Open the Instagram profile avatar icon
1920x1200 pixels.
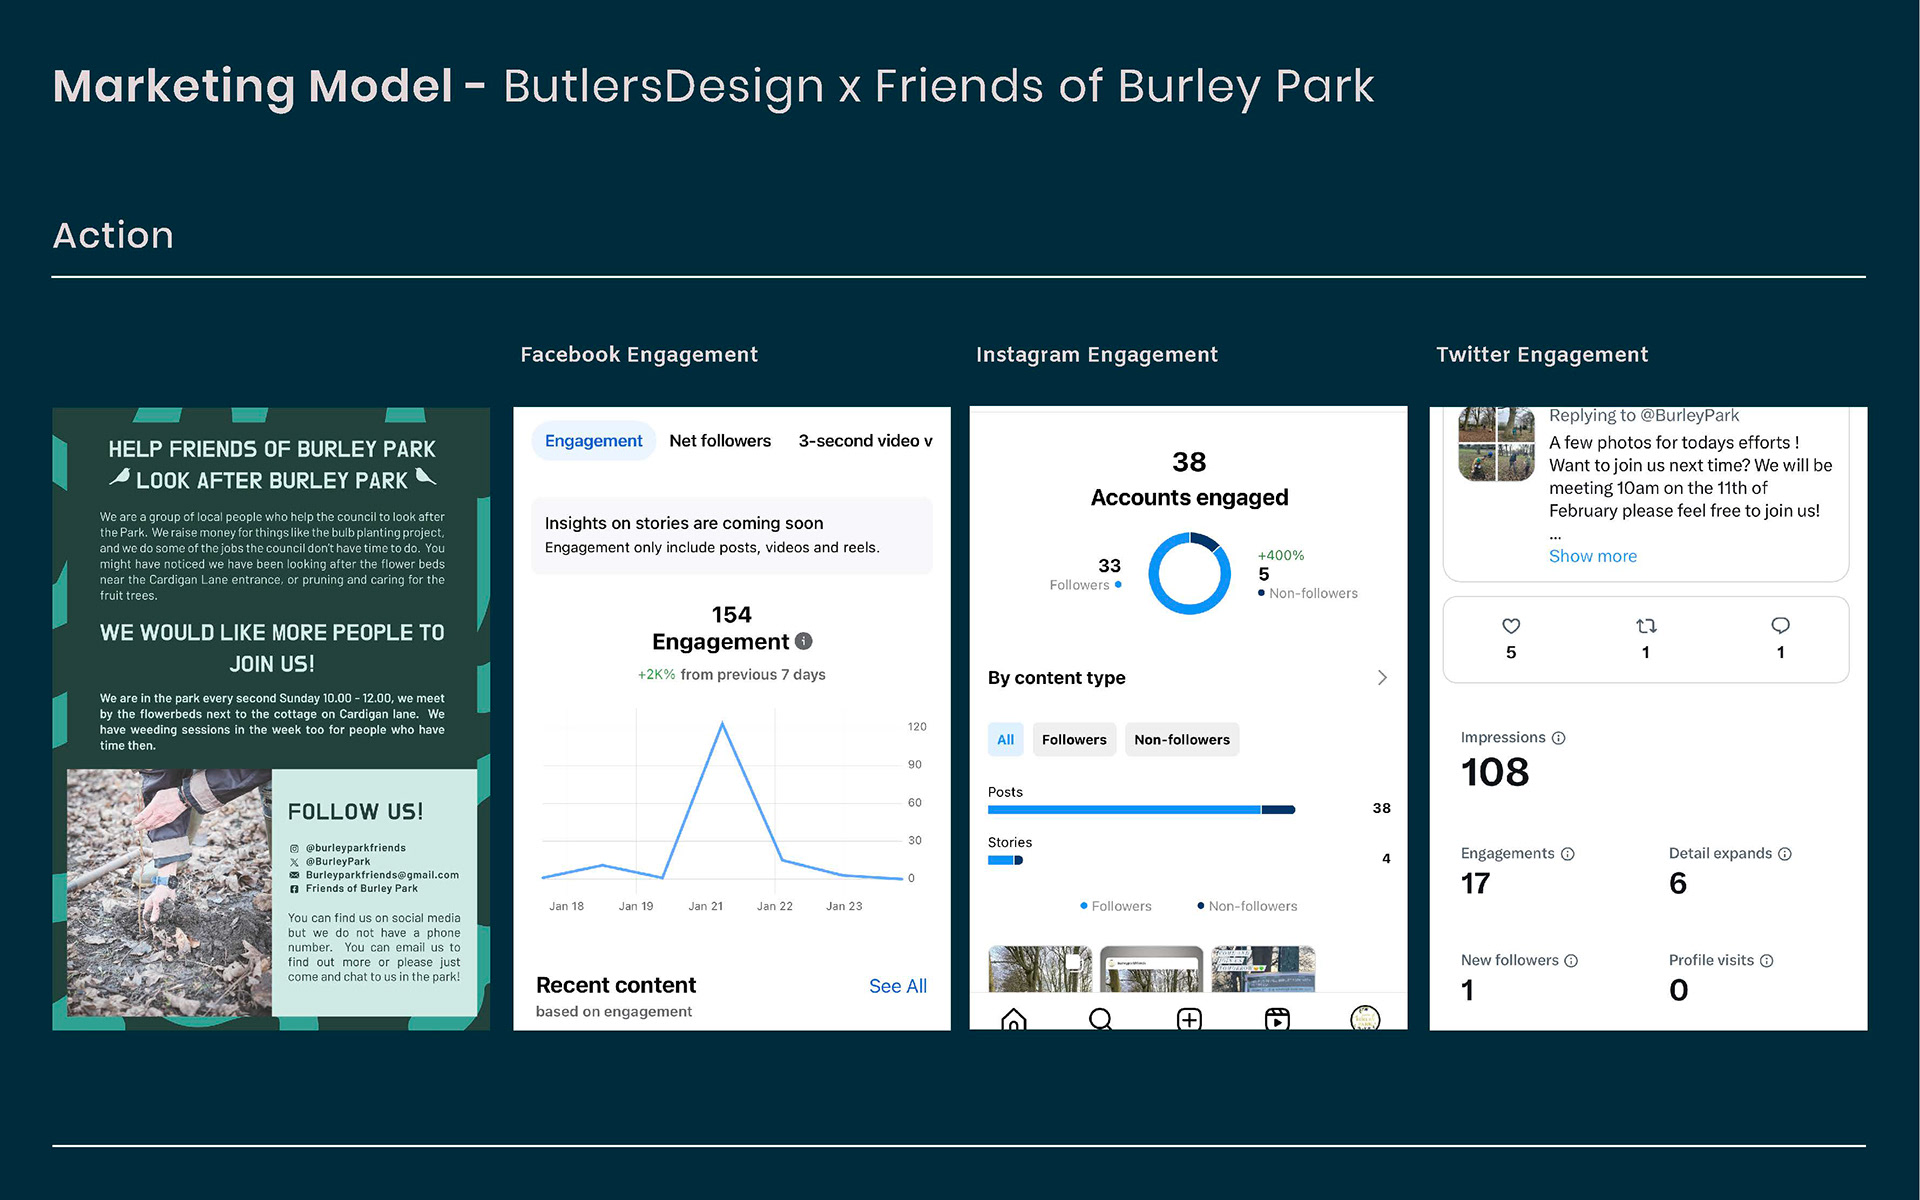coord(1364,1018)
